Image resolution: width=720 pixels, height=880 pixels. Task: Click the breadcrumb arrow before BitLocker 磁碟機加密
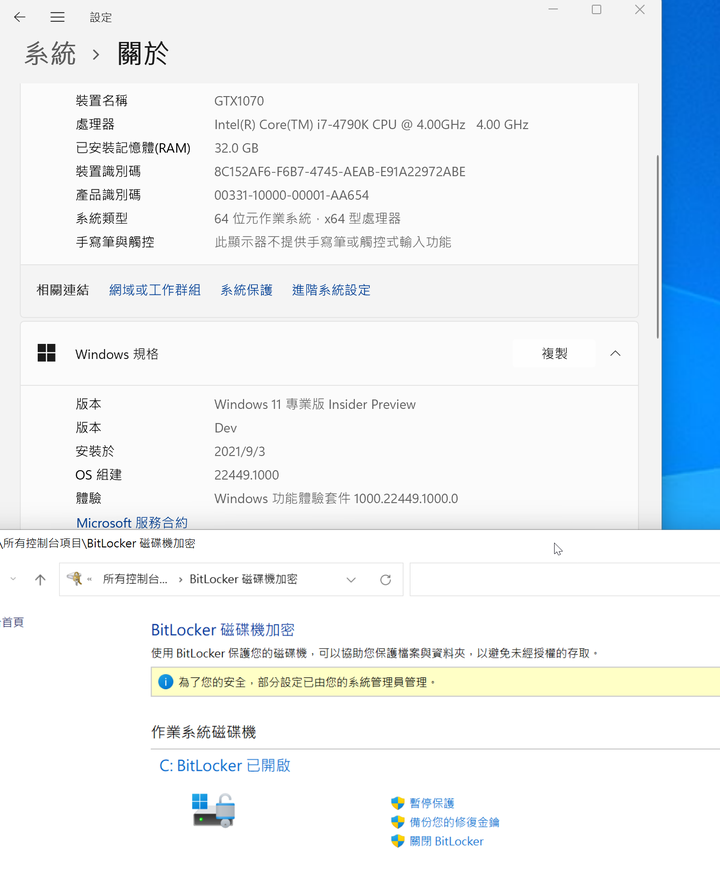click(180, 580)
